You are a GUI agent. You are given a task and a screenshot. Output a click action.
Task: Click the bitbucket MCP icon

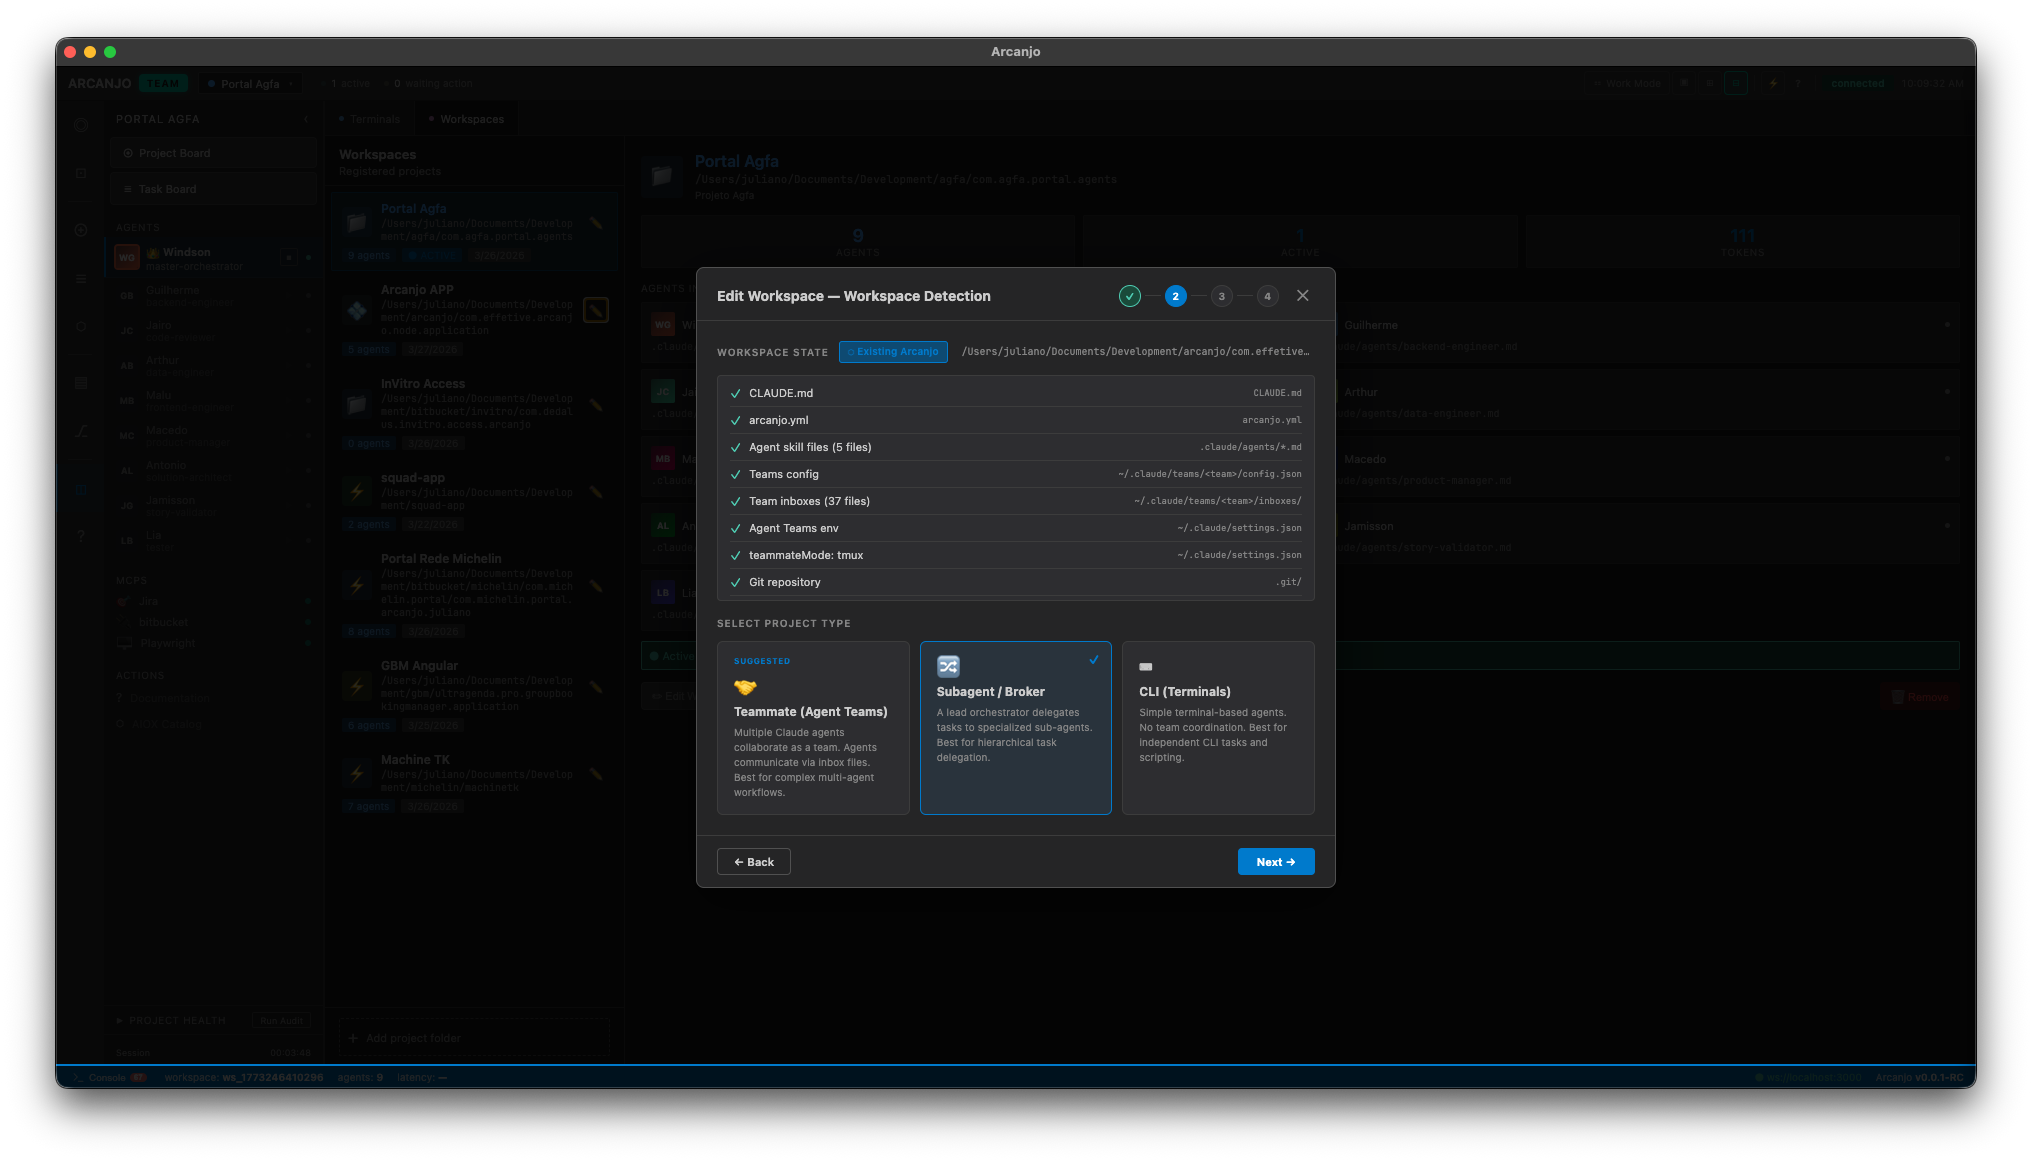[x=123, y=622]
